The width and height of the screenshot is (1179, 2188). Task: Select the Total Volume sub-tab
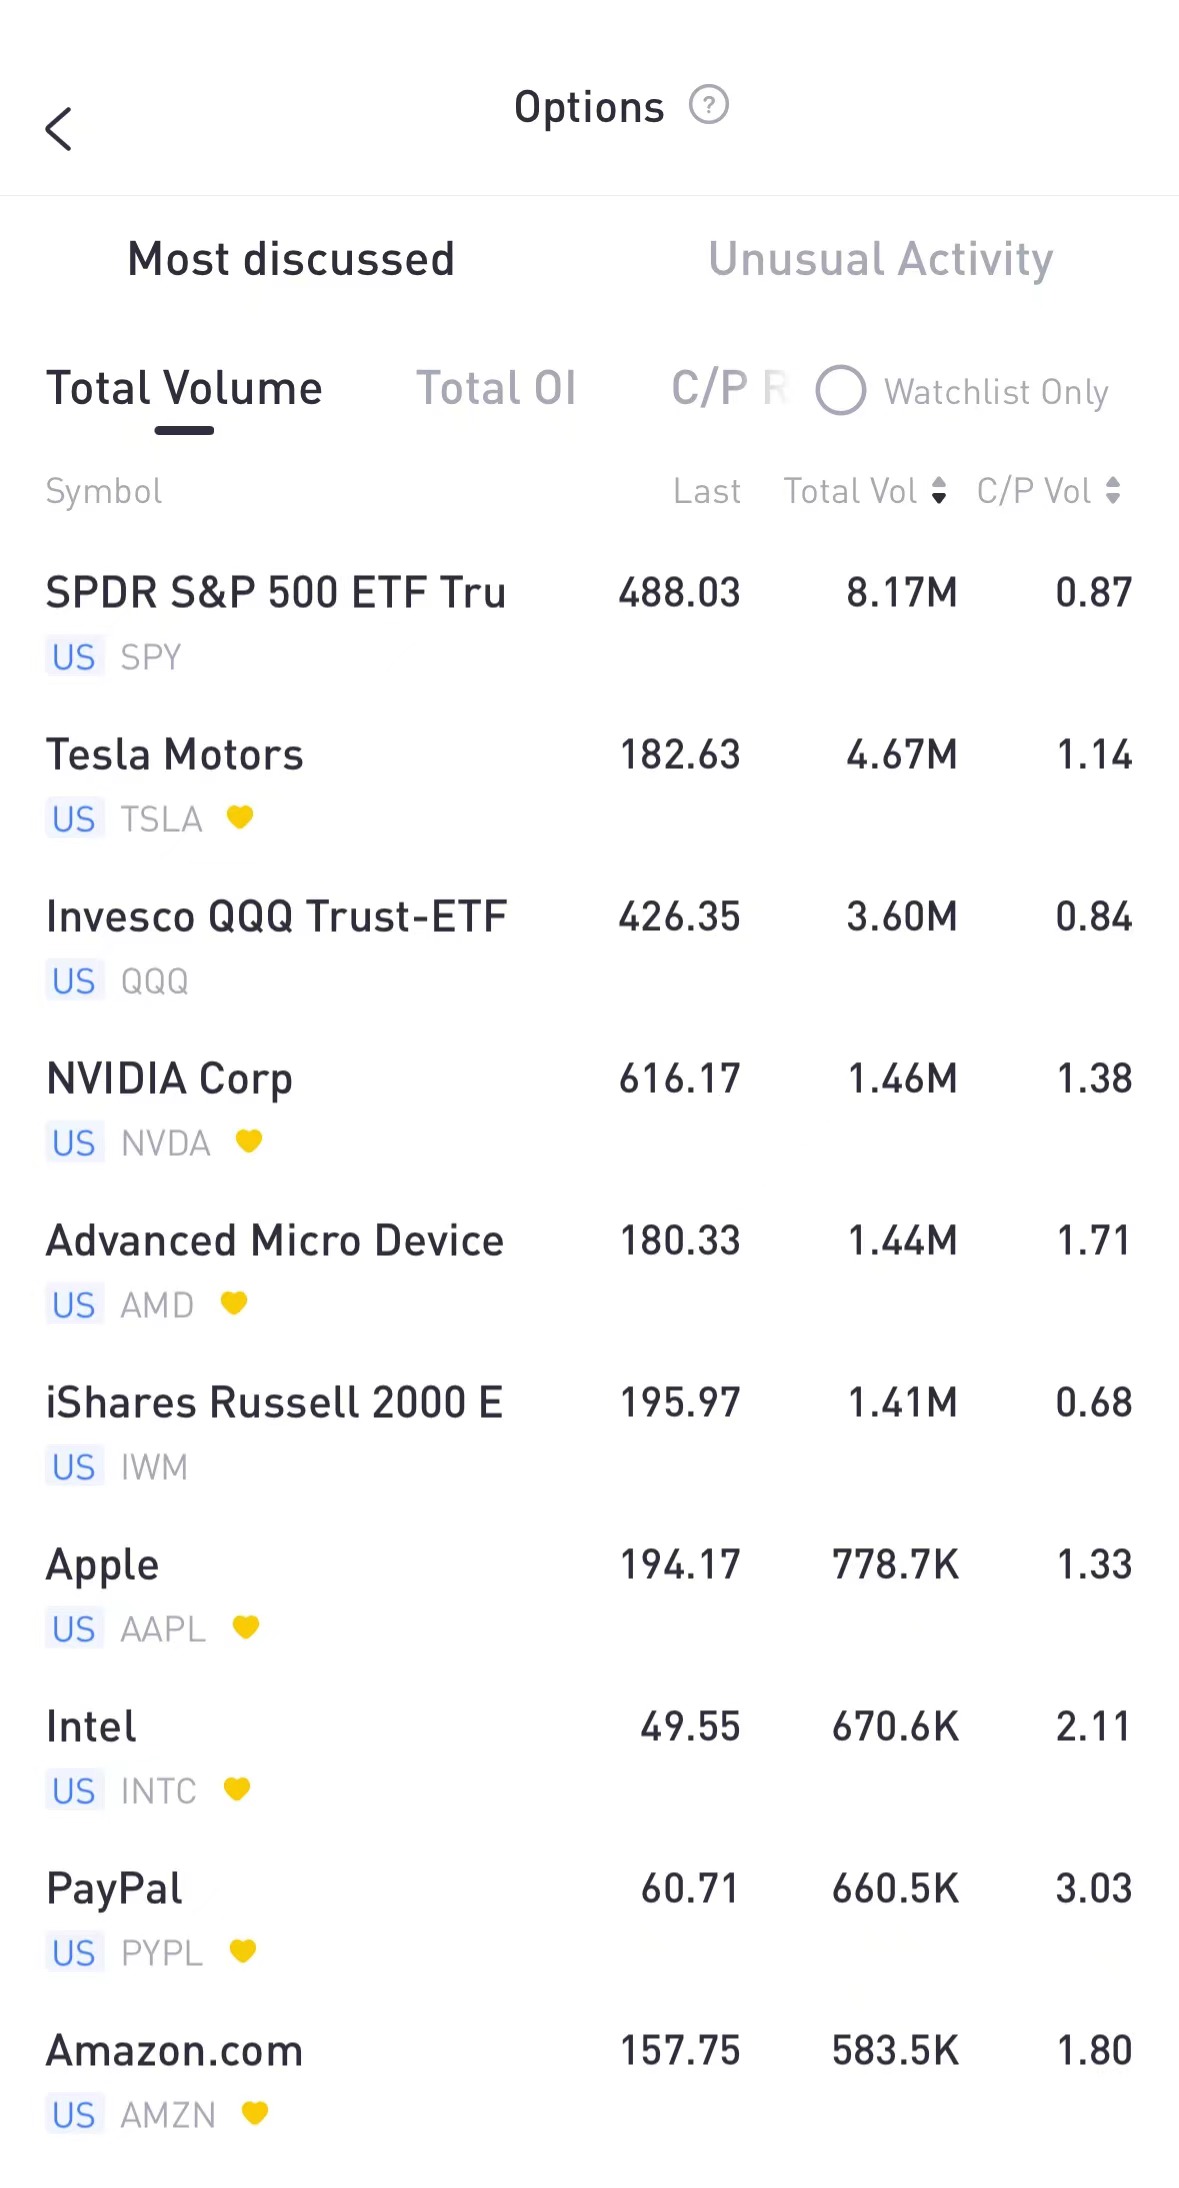coord(185,388)
